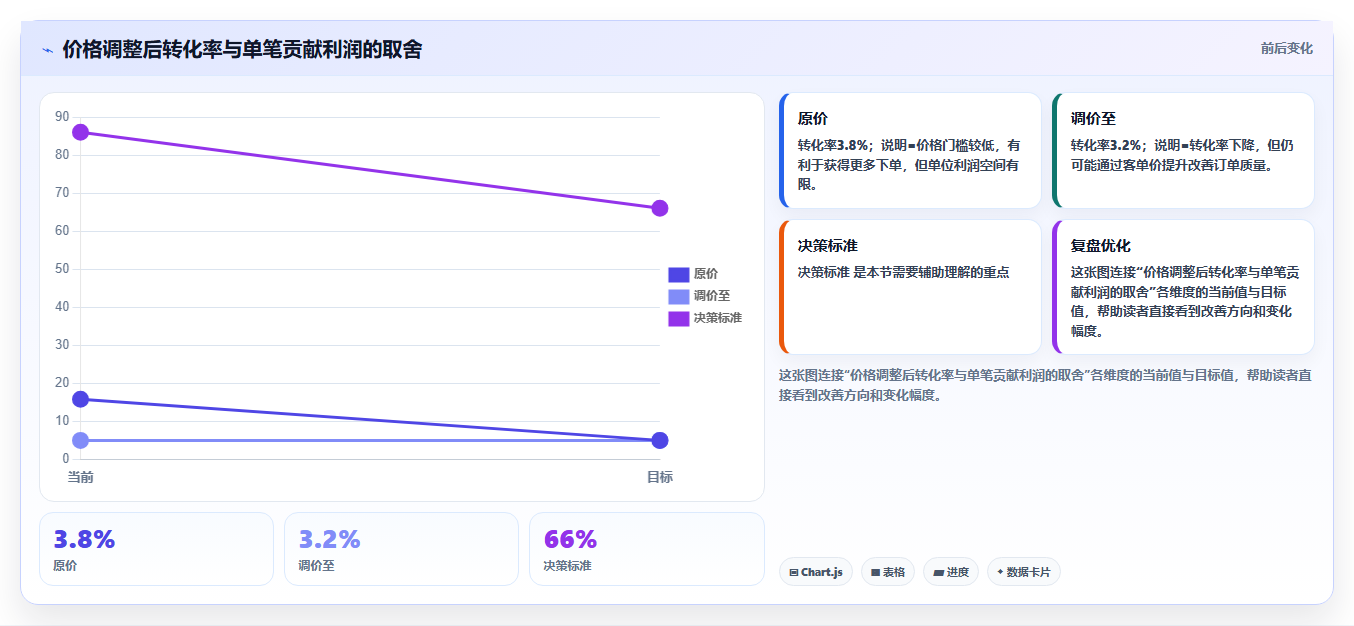This screenshot has width=1354, height=626.
Task: Open the 调价至 description card
Action: click(x=1183, y=151)
